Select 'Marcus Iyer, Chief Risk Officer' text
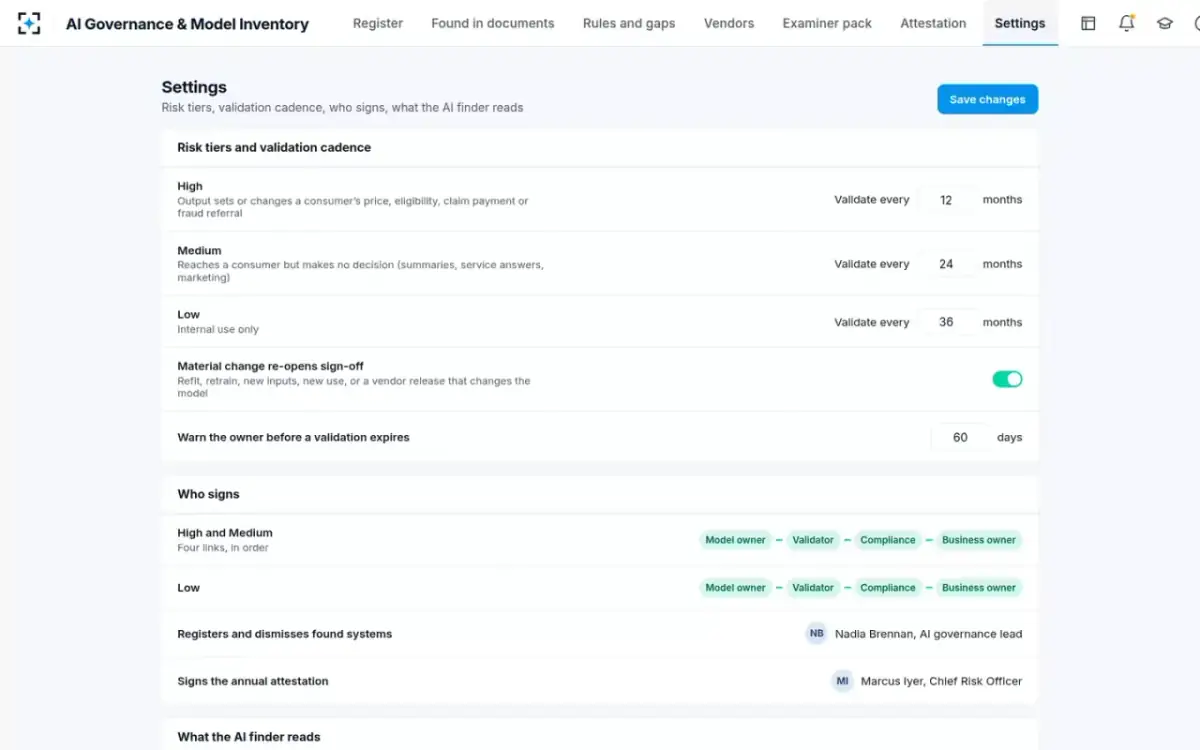This screenshot has height=750, width=1200. pos(941,681)
